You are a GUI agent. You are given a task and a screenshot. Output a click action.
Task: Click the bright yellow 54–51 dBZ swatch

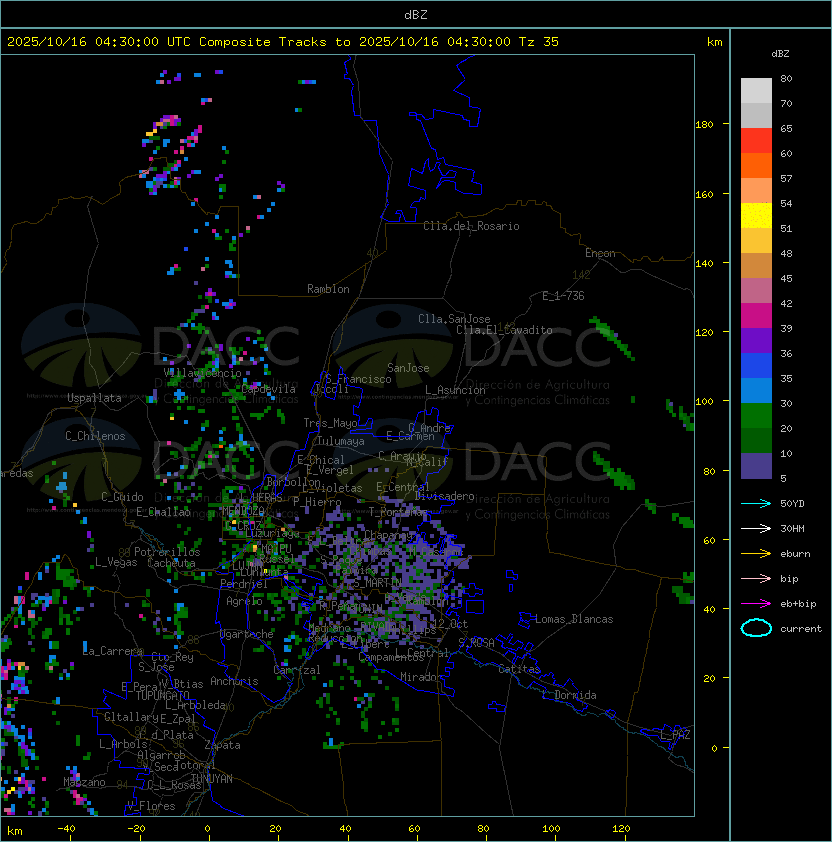click(756, 215)
